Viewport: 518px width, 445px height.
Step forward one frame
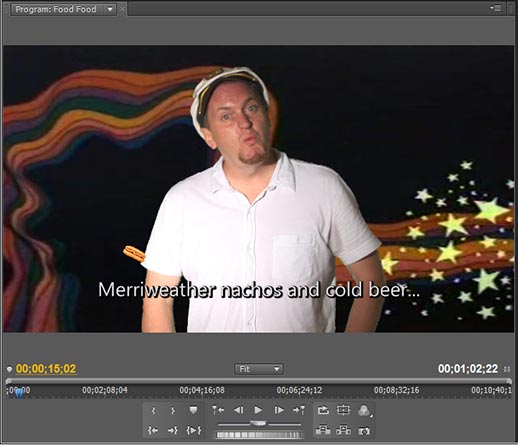[279, 410]
